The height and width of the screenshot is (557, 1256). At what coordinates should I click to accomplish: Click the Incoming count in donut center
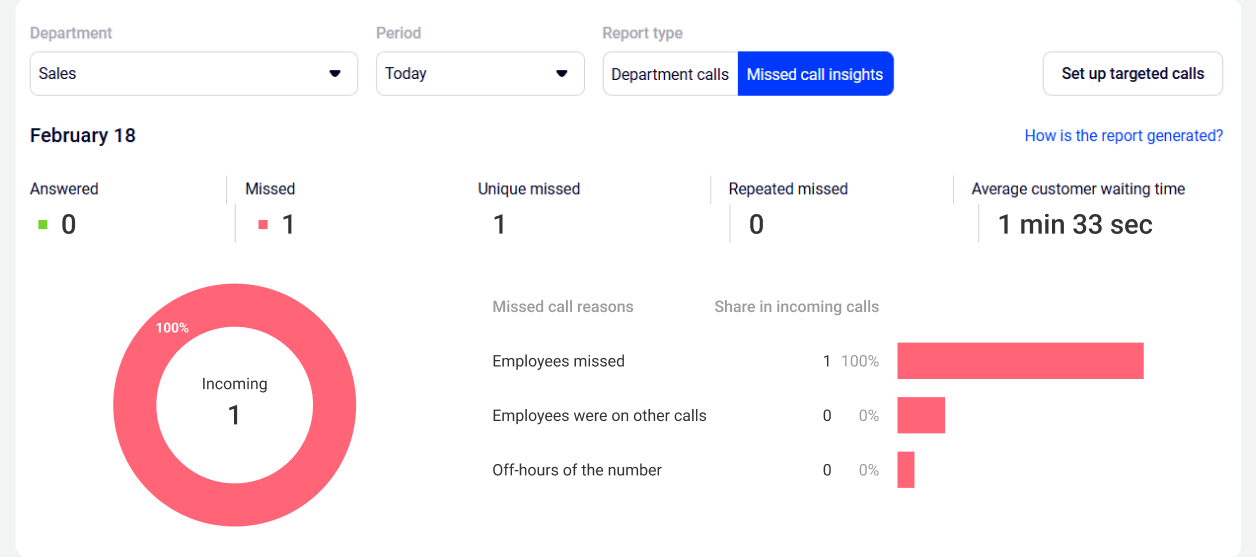click(234, 414)
